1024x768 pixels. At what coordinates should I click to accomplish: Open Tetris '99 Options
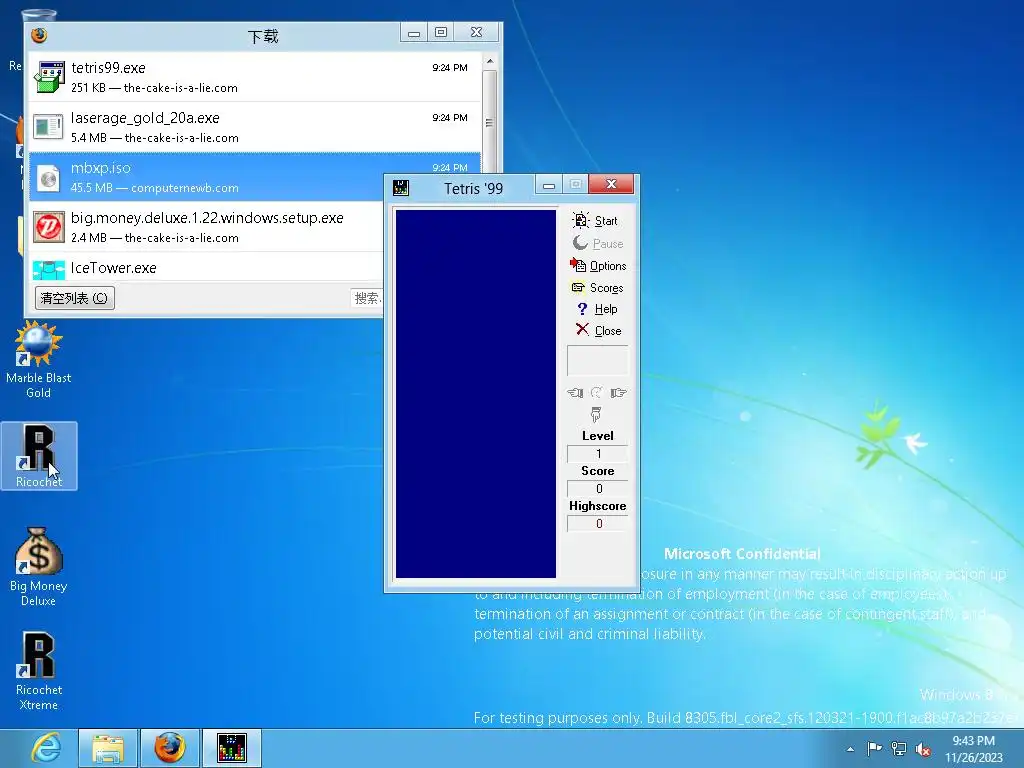click(x=598, y=266)
